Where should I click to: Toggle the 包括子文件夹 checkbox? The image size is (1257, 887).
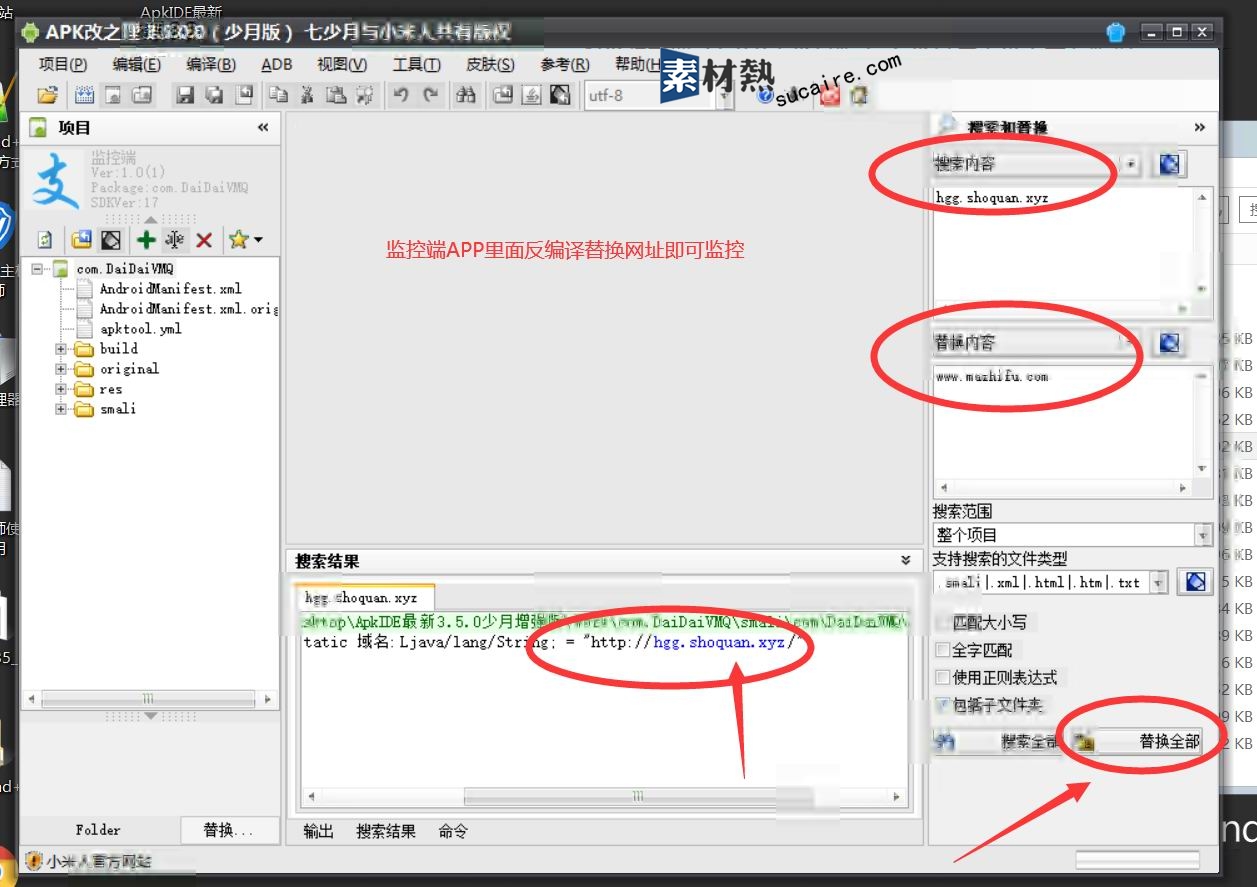(942, 705)
